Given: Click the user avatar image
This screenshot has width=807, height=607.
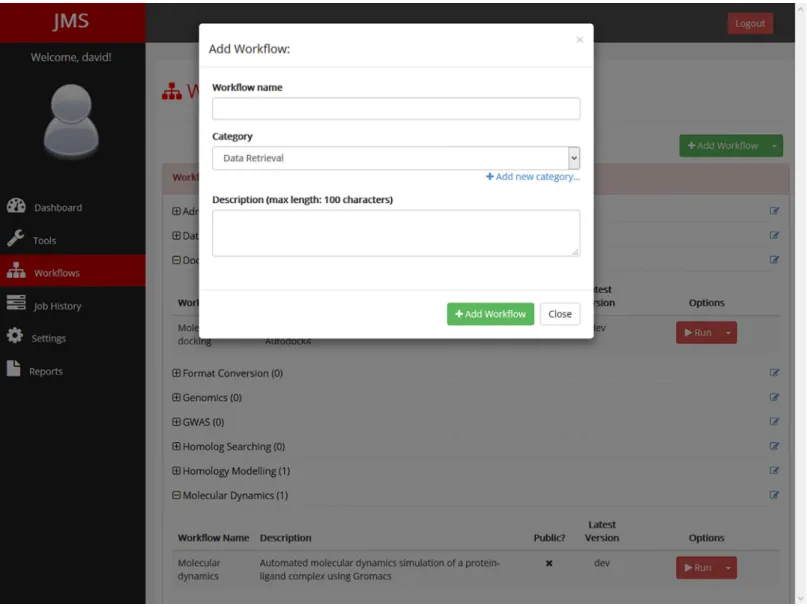Looking at the screenshot, I should tap(71, 120).
